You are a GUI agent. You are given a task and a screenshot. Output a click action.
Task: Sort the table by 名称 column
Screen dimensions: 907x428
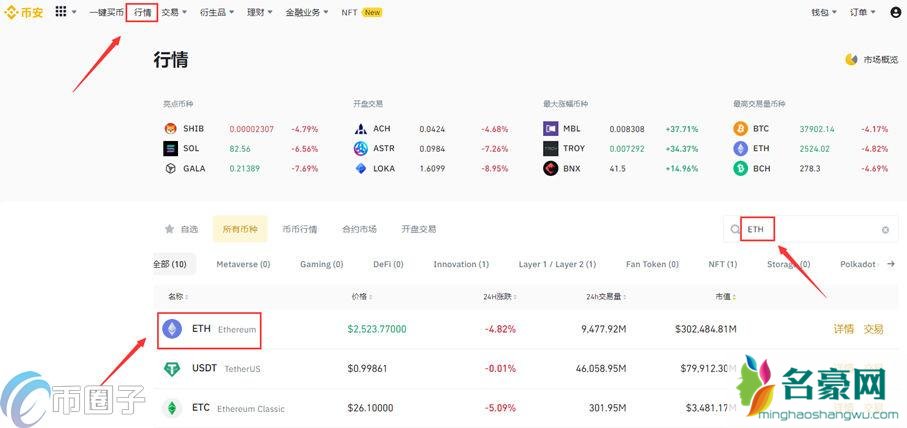pos(178,297)
